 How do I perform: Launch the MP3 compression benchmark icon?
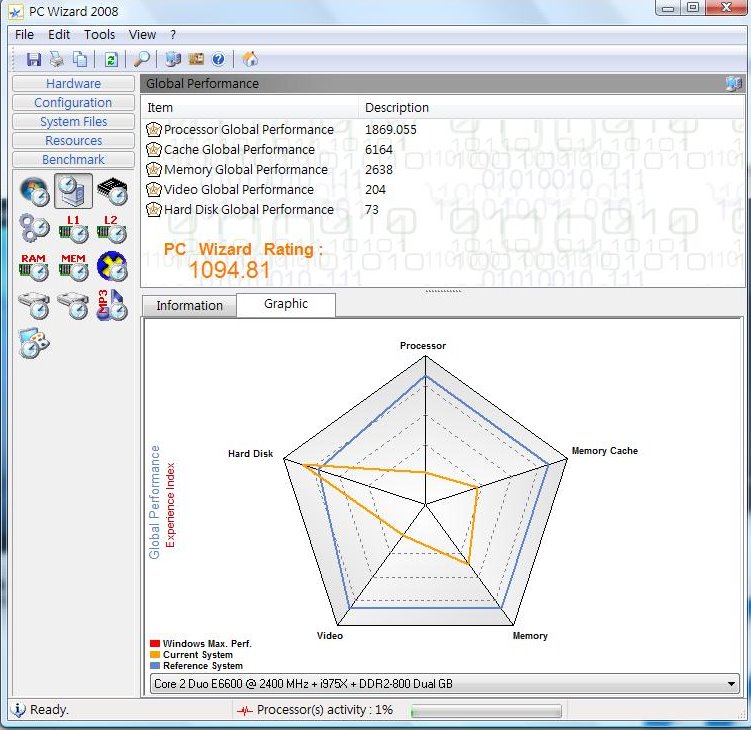tap(111, 304)
